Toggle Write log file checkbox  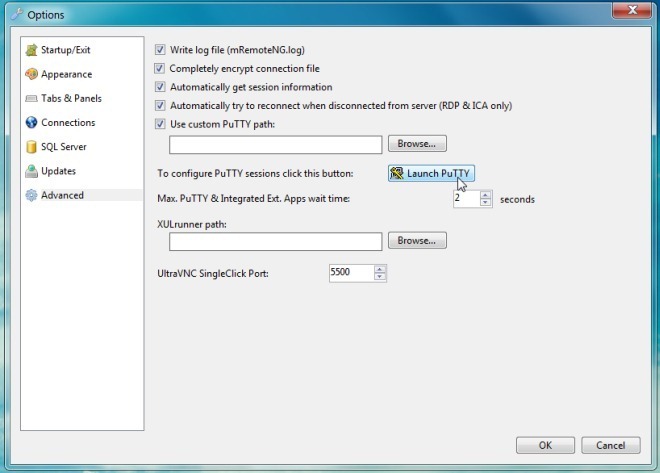click(160, 50)
